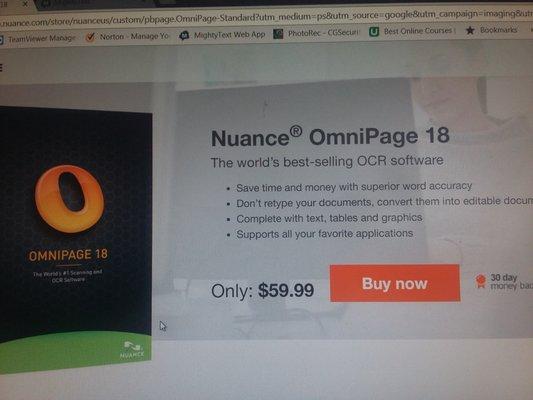
Task: Open the PhotoRec CGSecurity bookmark icon
Action: [x=278, y=33]
